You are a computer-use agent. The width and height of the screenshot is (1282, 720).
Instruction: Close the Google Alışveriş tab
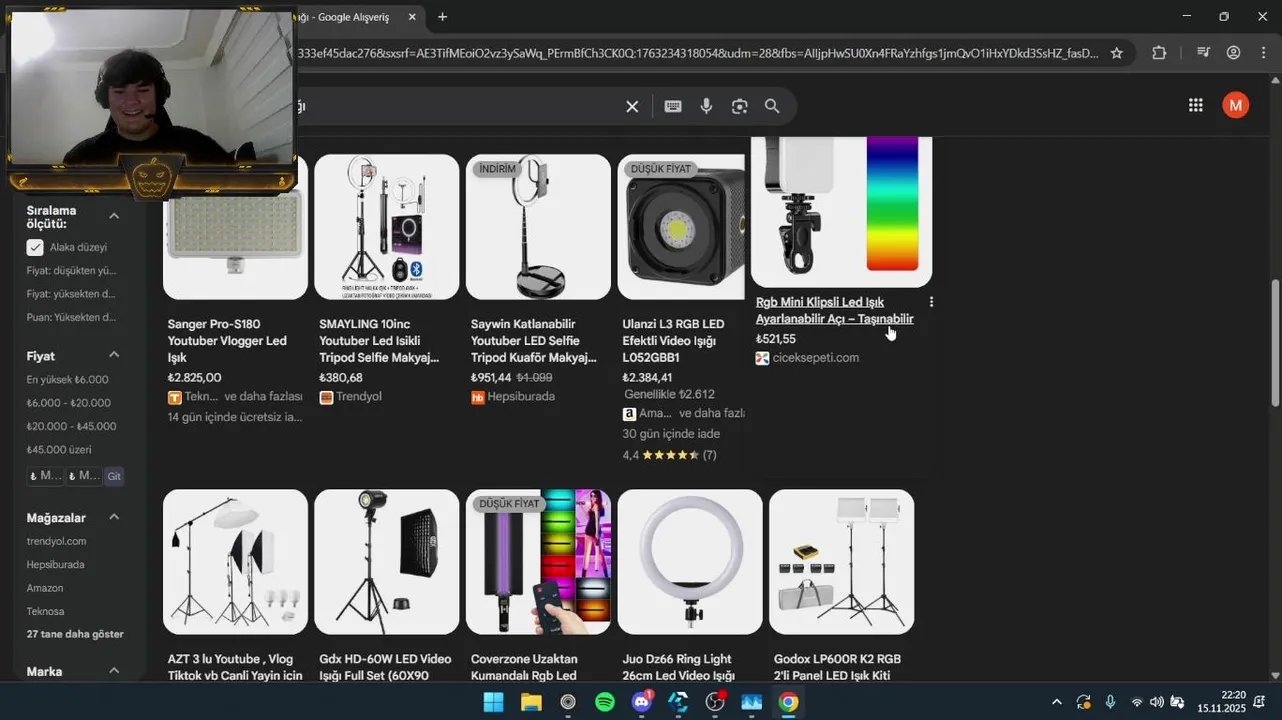pos(412,17)
